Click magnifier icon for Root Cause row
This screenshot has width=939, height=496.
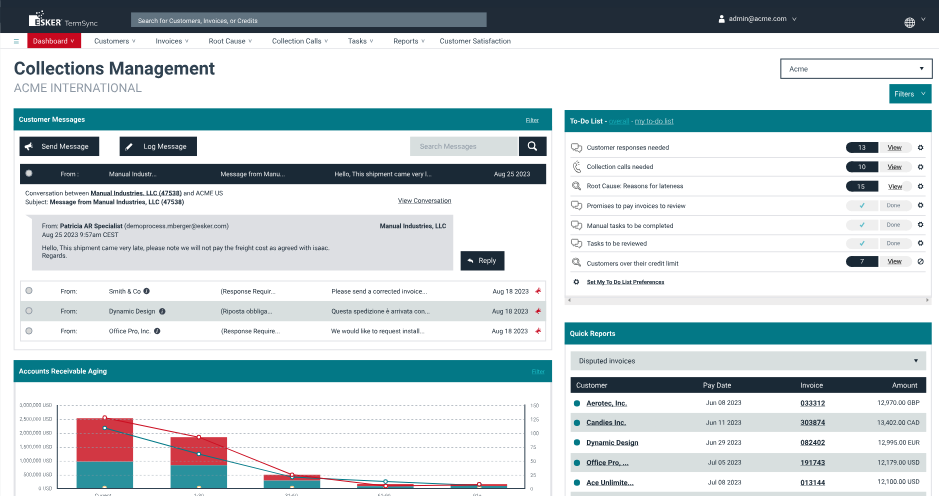coord(576,186)
